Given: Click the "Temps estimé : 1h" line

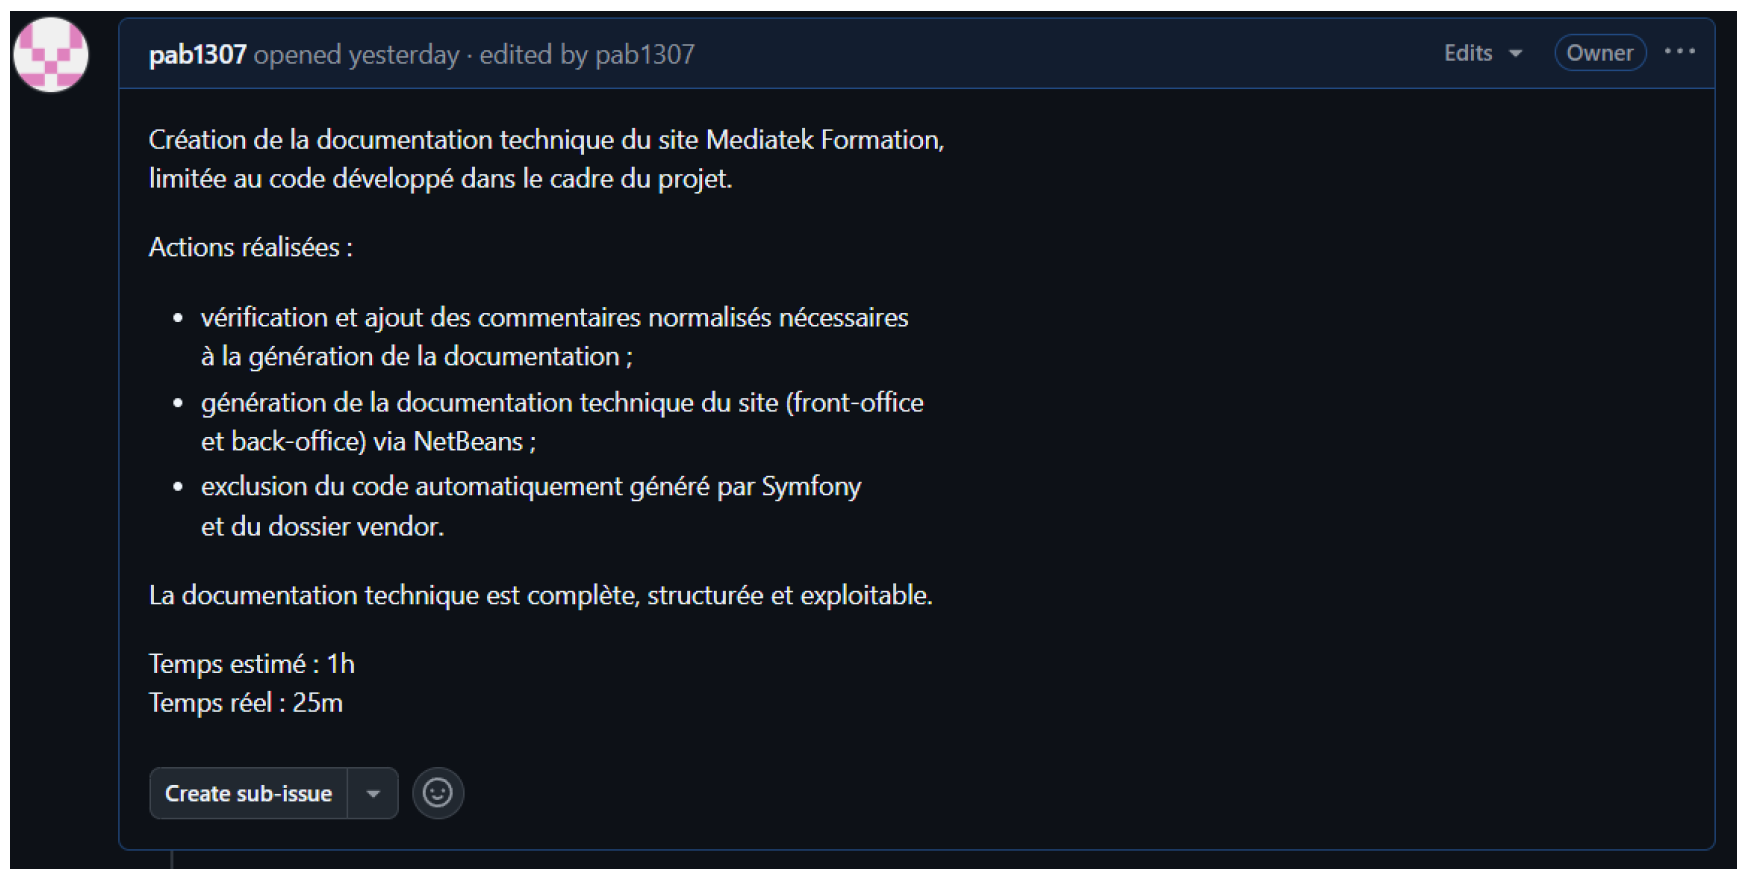Looking at the screenshot, I should (251, 664).
